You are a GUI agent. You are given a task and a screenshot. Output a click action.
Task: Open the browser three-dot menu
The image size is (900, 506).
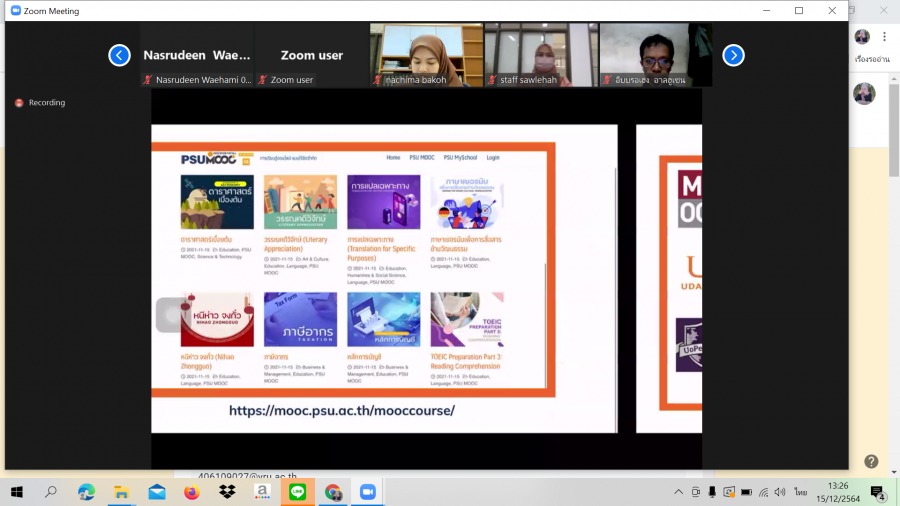pyautogui.click(x=884, y=37)
